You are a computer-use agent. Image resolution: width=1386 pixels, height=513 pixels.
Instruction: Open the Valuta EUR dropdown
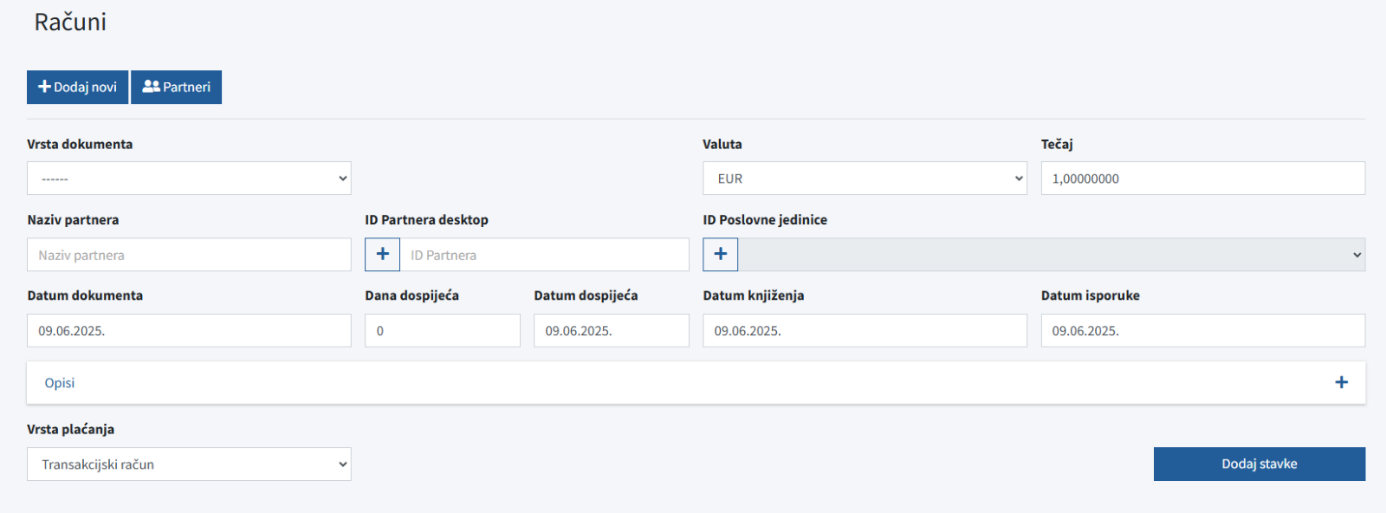(x=865, y=178)
